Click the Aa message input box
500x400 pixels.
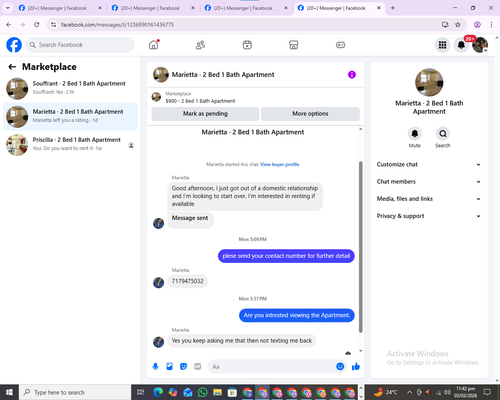[272, 367]
